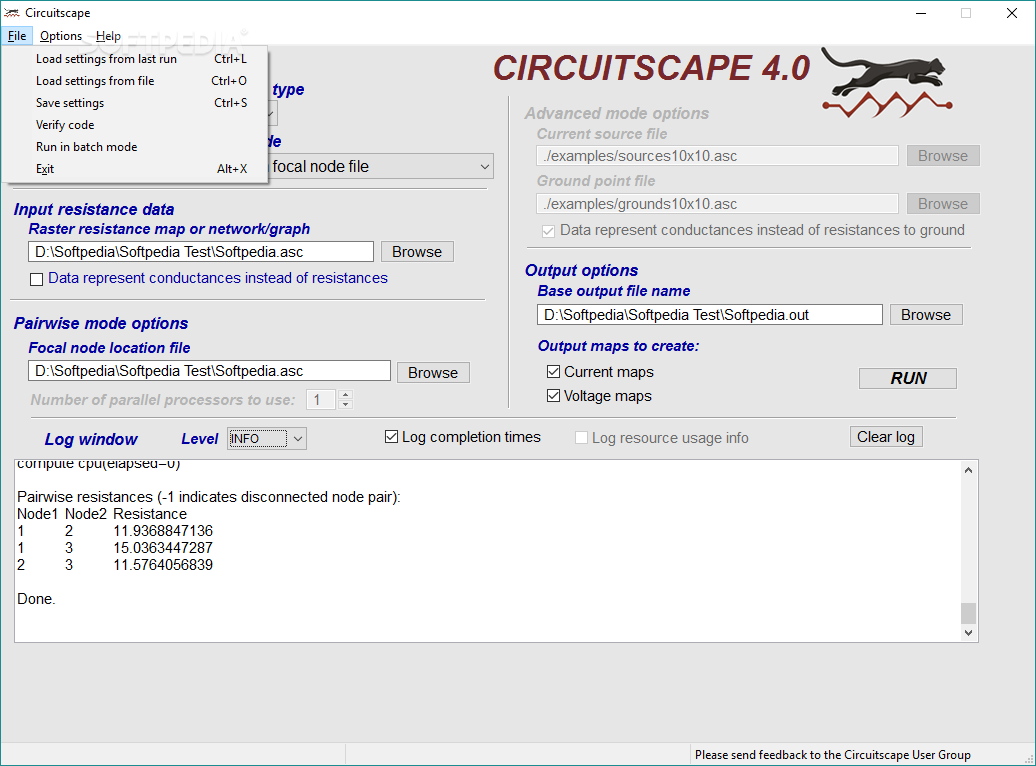This screenshot has height=766, width=1036.
Task: Click the status bar feedback message
Action: tap(832, 755)
